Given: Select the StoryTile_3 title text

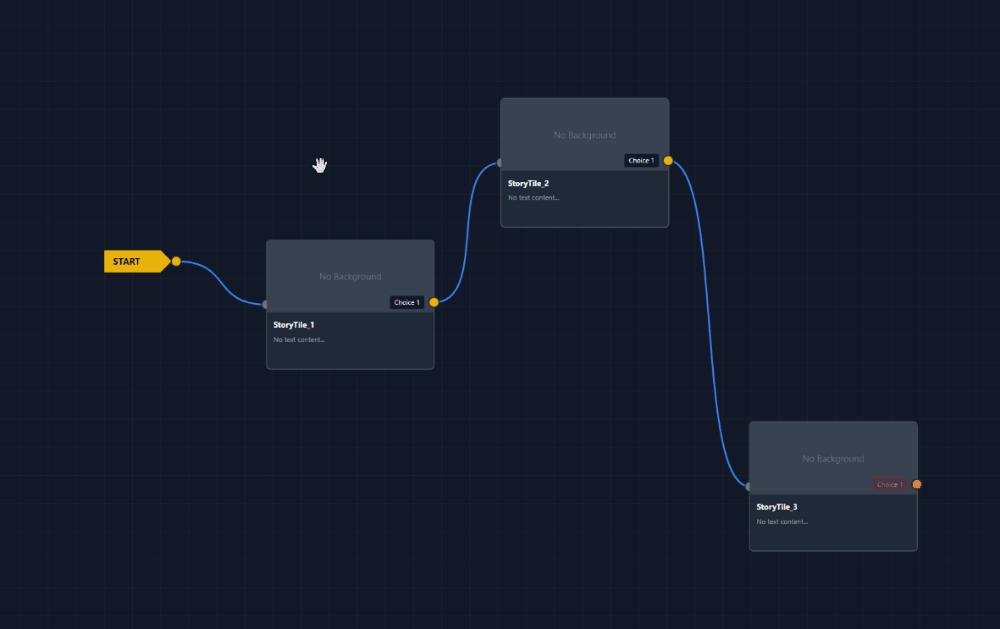Looking at the screenshot, I should tap(777, 507).
